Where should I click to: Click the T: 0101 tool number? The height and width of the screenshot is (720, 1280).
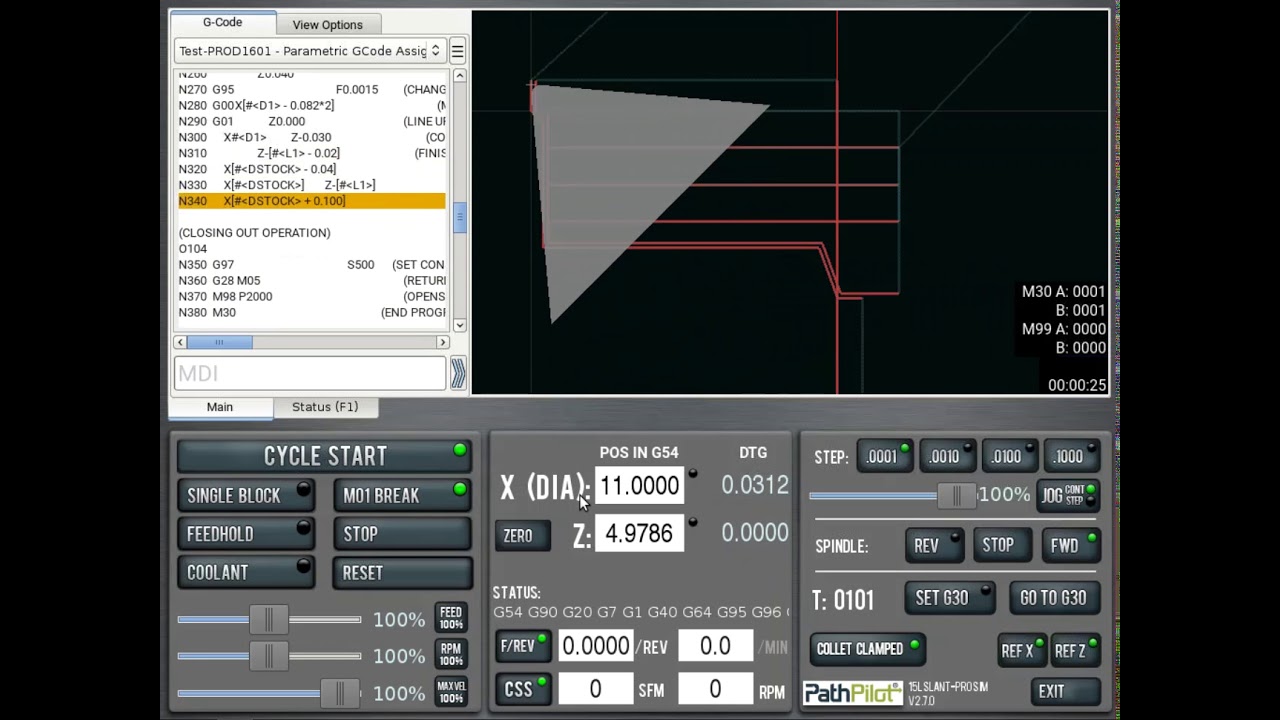click(842, 600)
